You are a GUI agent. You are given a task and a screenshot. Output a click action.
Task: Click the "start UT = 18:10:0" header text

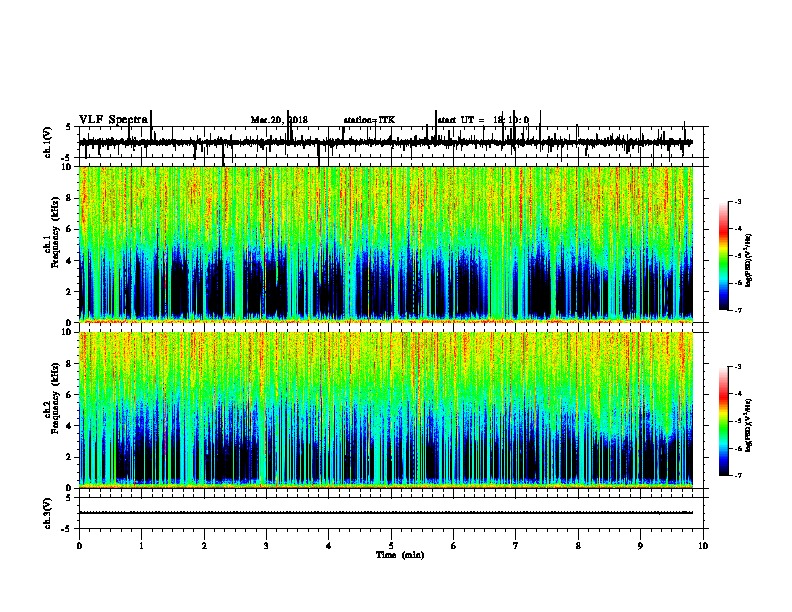(483, 120)
